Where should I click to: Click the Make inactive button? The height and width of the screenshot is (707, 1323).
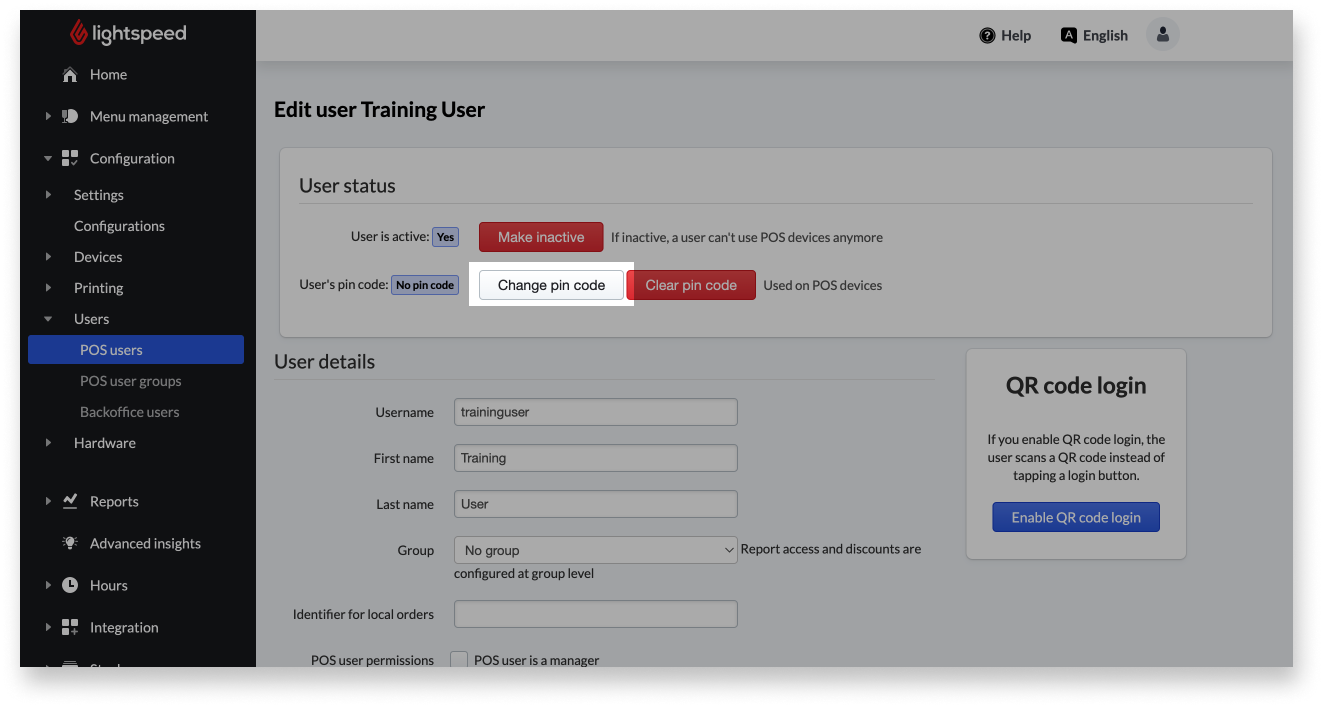(541, 237)
